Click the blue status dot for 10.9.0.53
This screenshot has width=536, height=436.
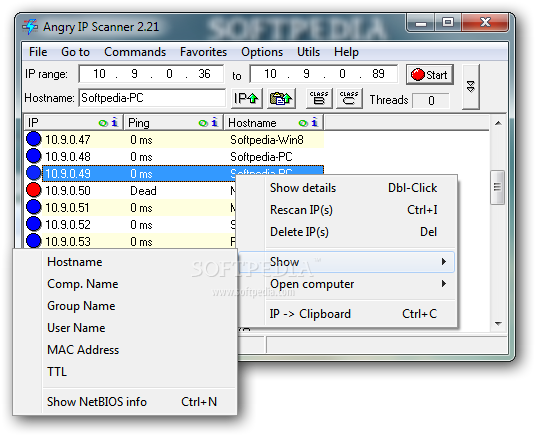34,241
